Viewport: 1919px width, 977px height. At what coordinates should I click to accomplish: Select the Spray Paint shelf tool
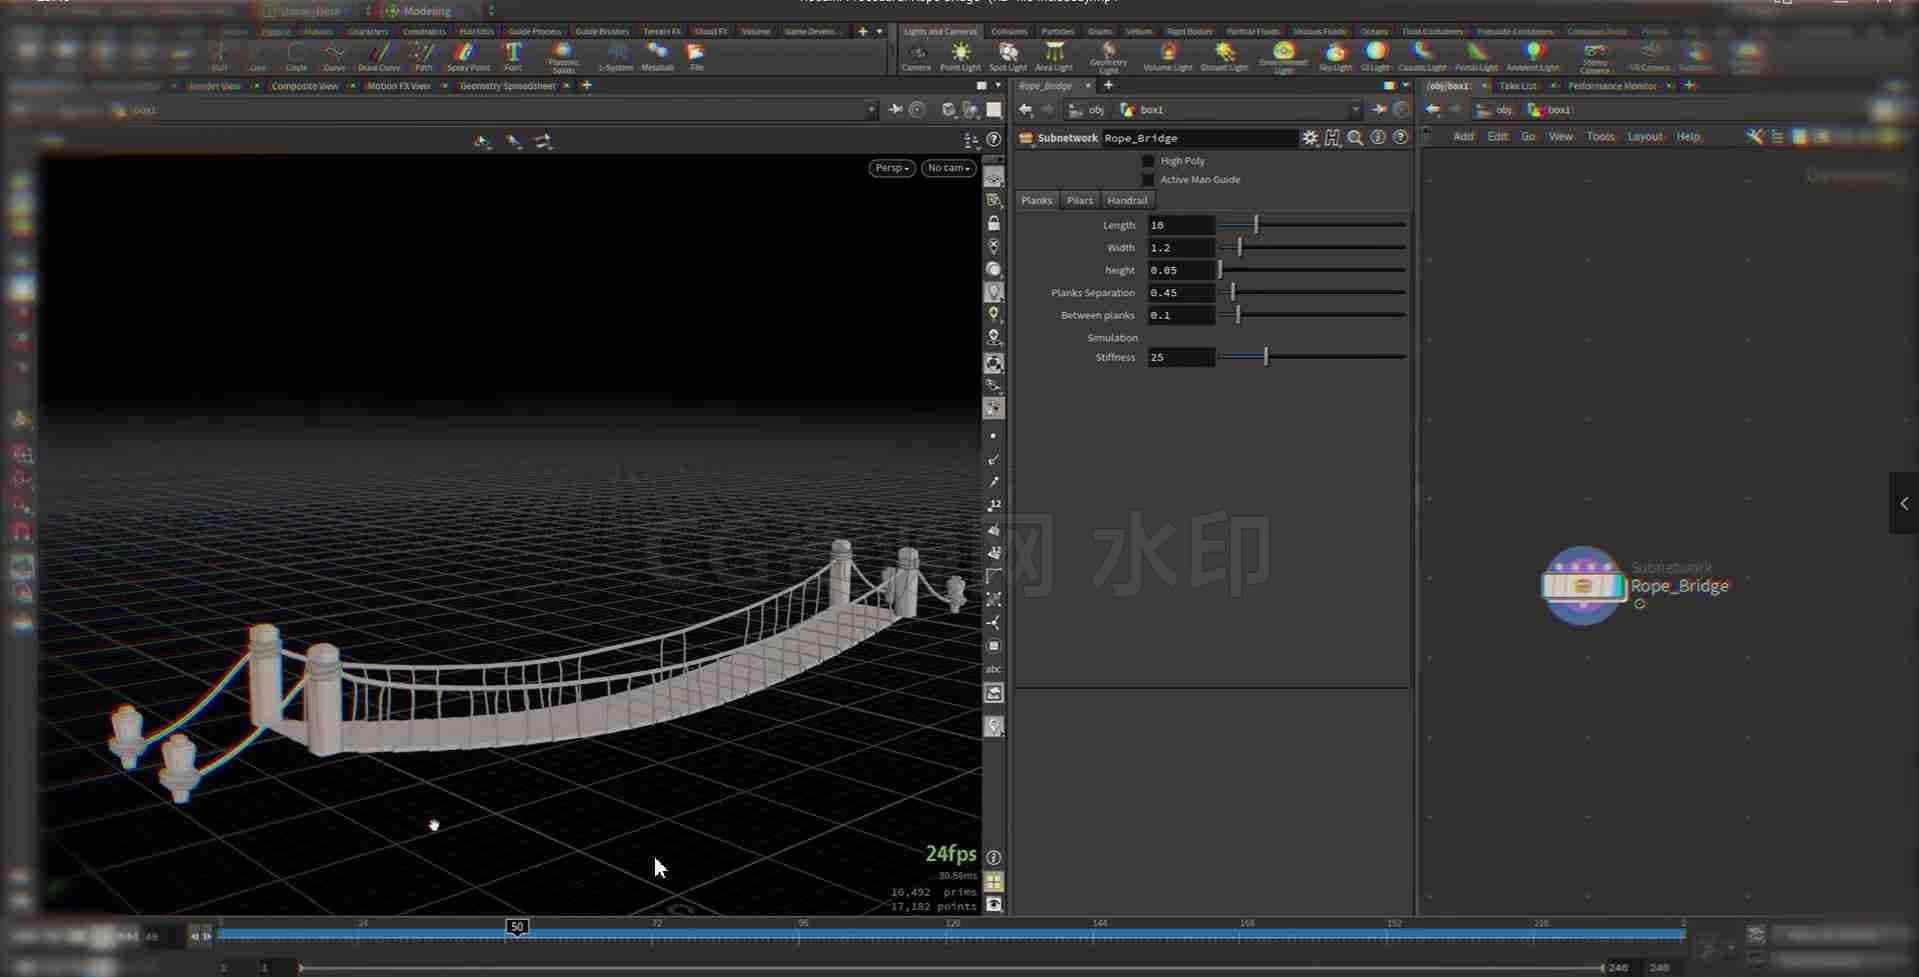pyautogui.click(x=467, y=57)
